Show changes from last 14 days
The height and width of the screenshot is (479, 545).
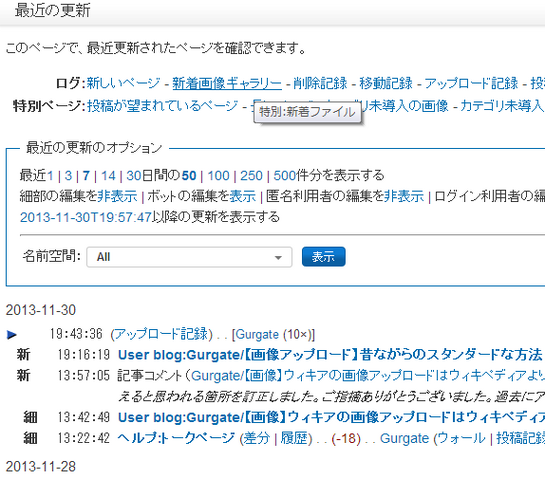click(x=108, y=176)
